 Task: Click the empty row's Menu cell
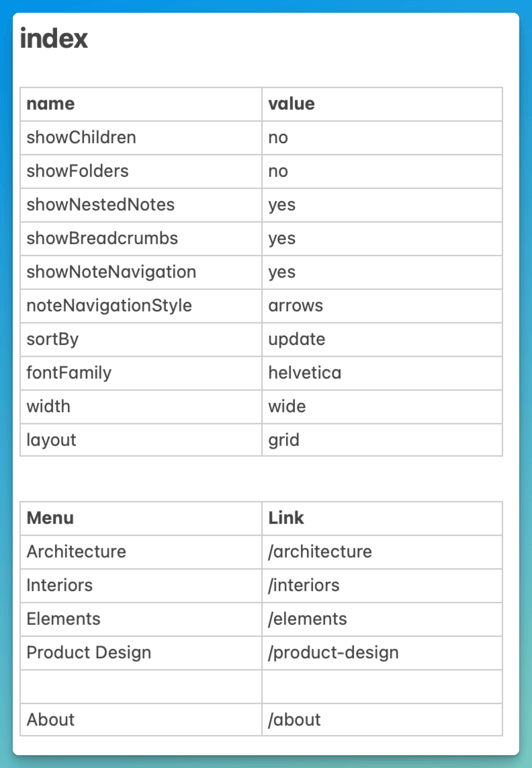click(141, 687)
